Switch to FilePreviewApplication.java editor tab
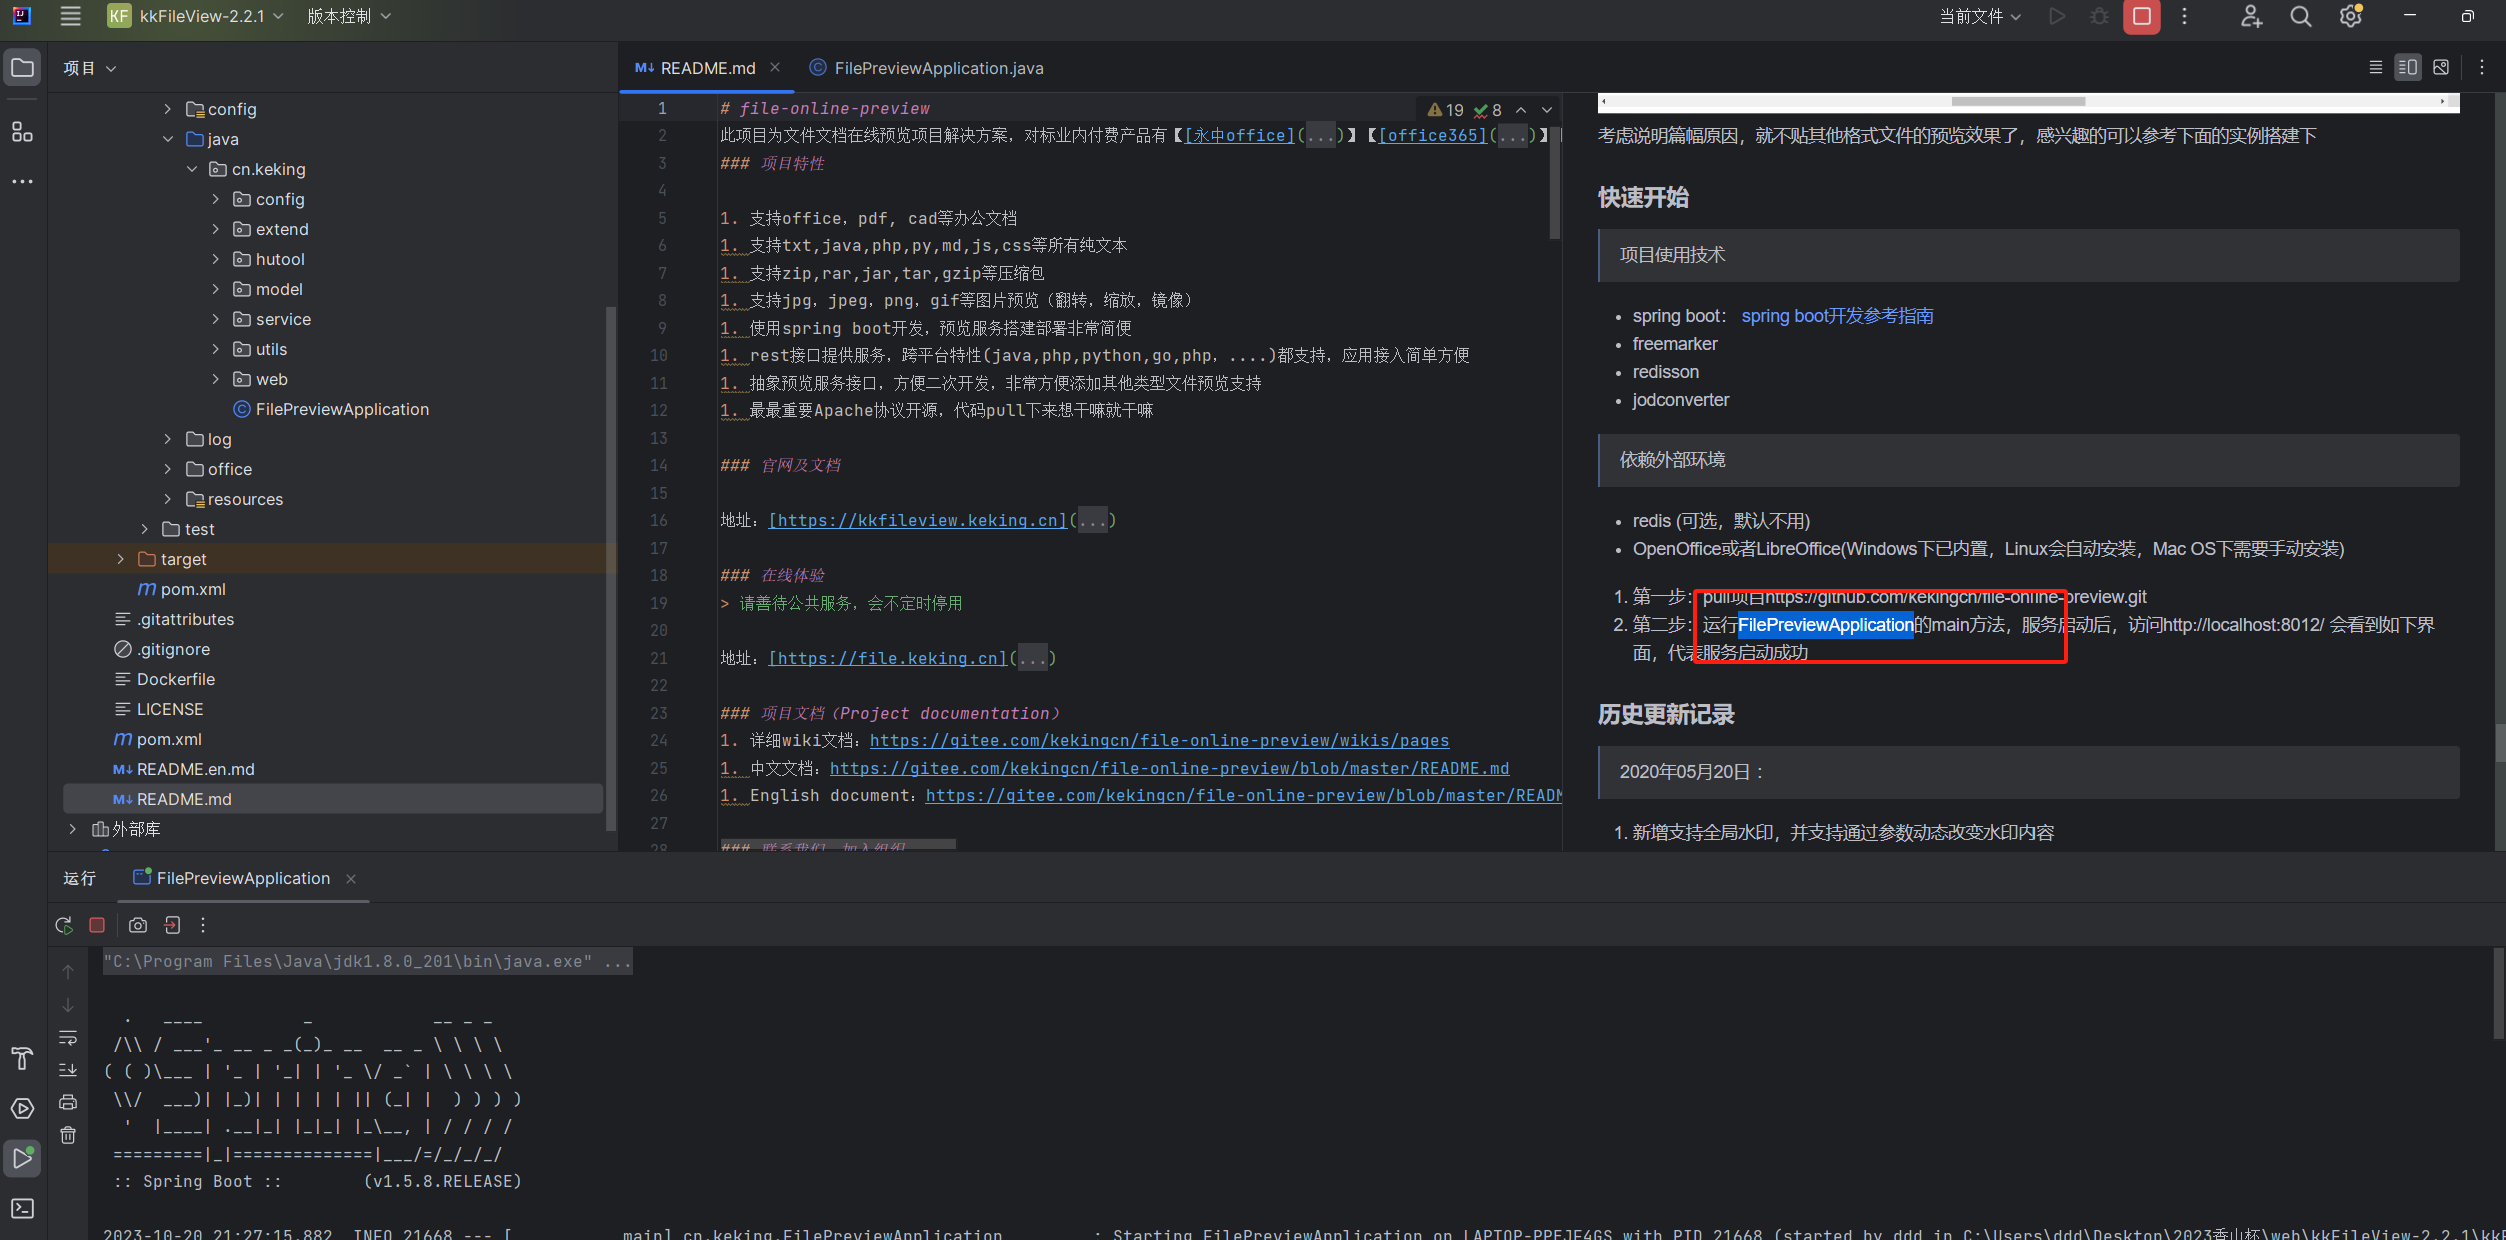The height and width of the screenshot is (1240, 2506). pos(926,68)
